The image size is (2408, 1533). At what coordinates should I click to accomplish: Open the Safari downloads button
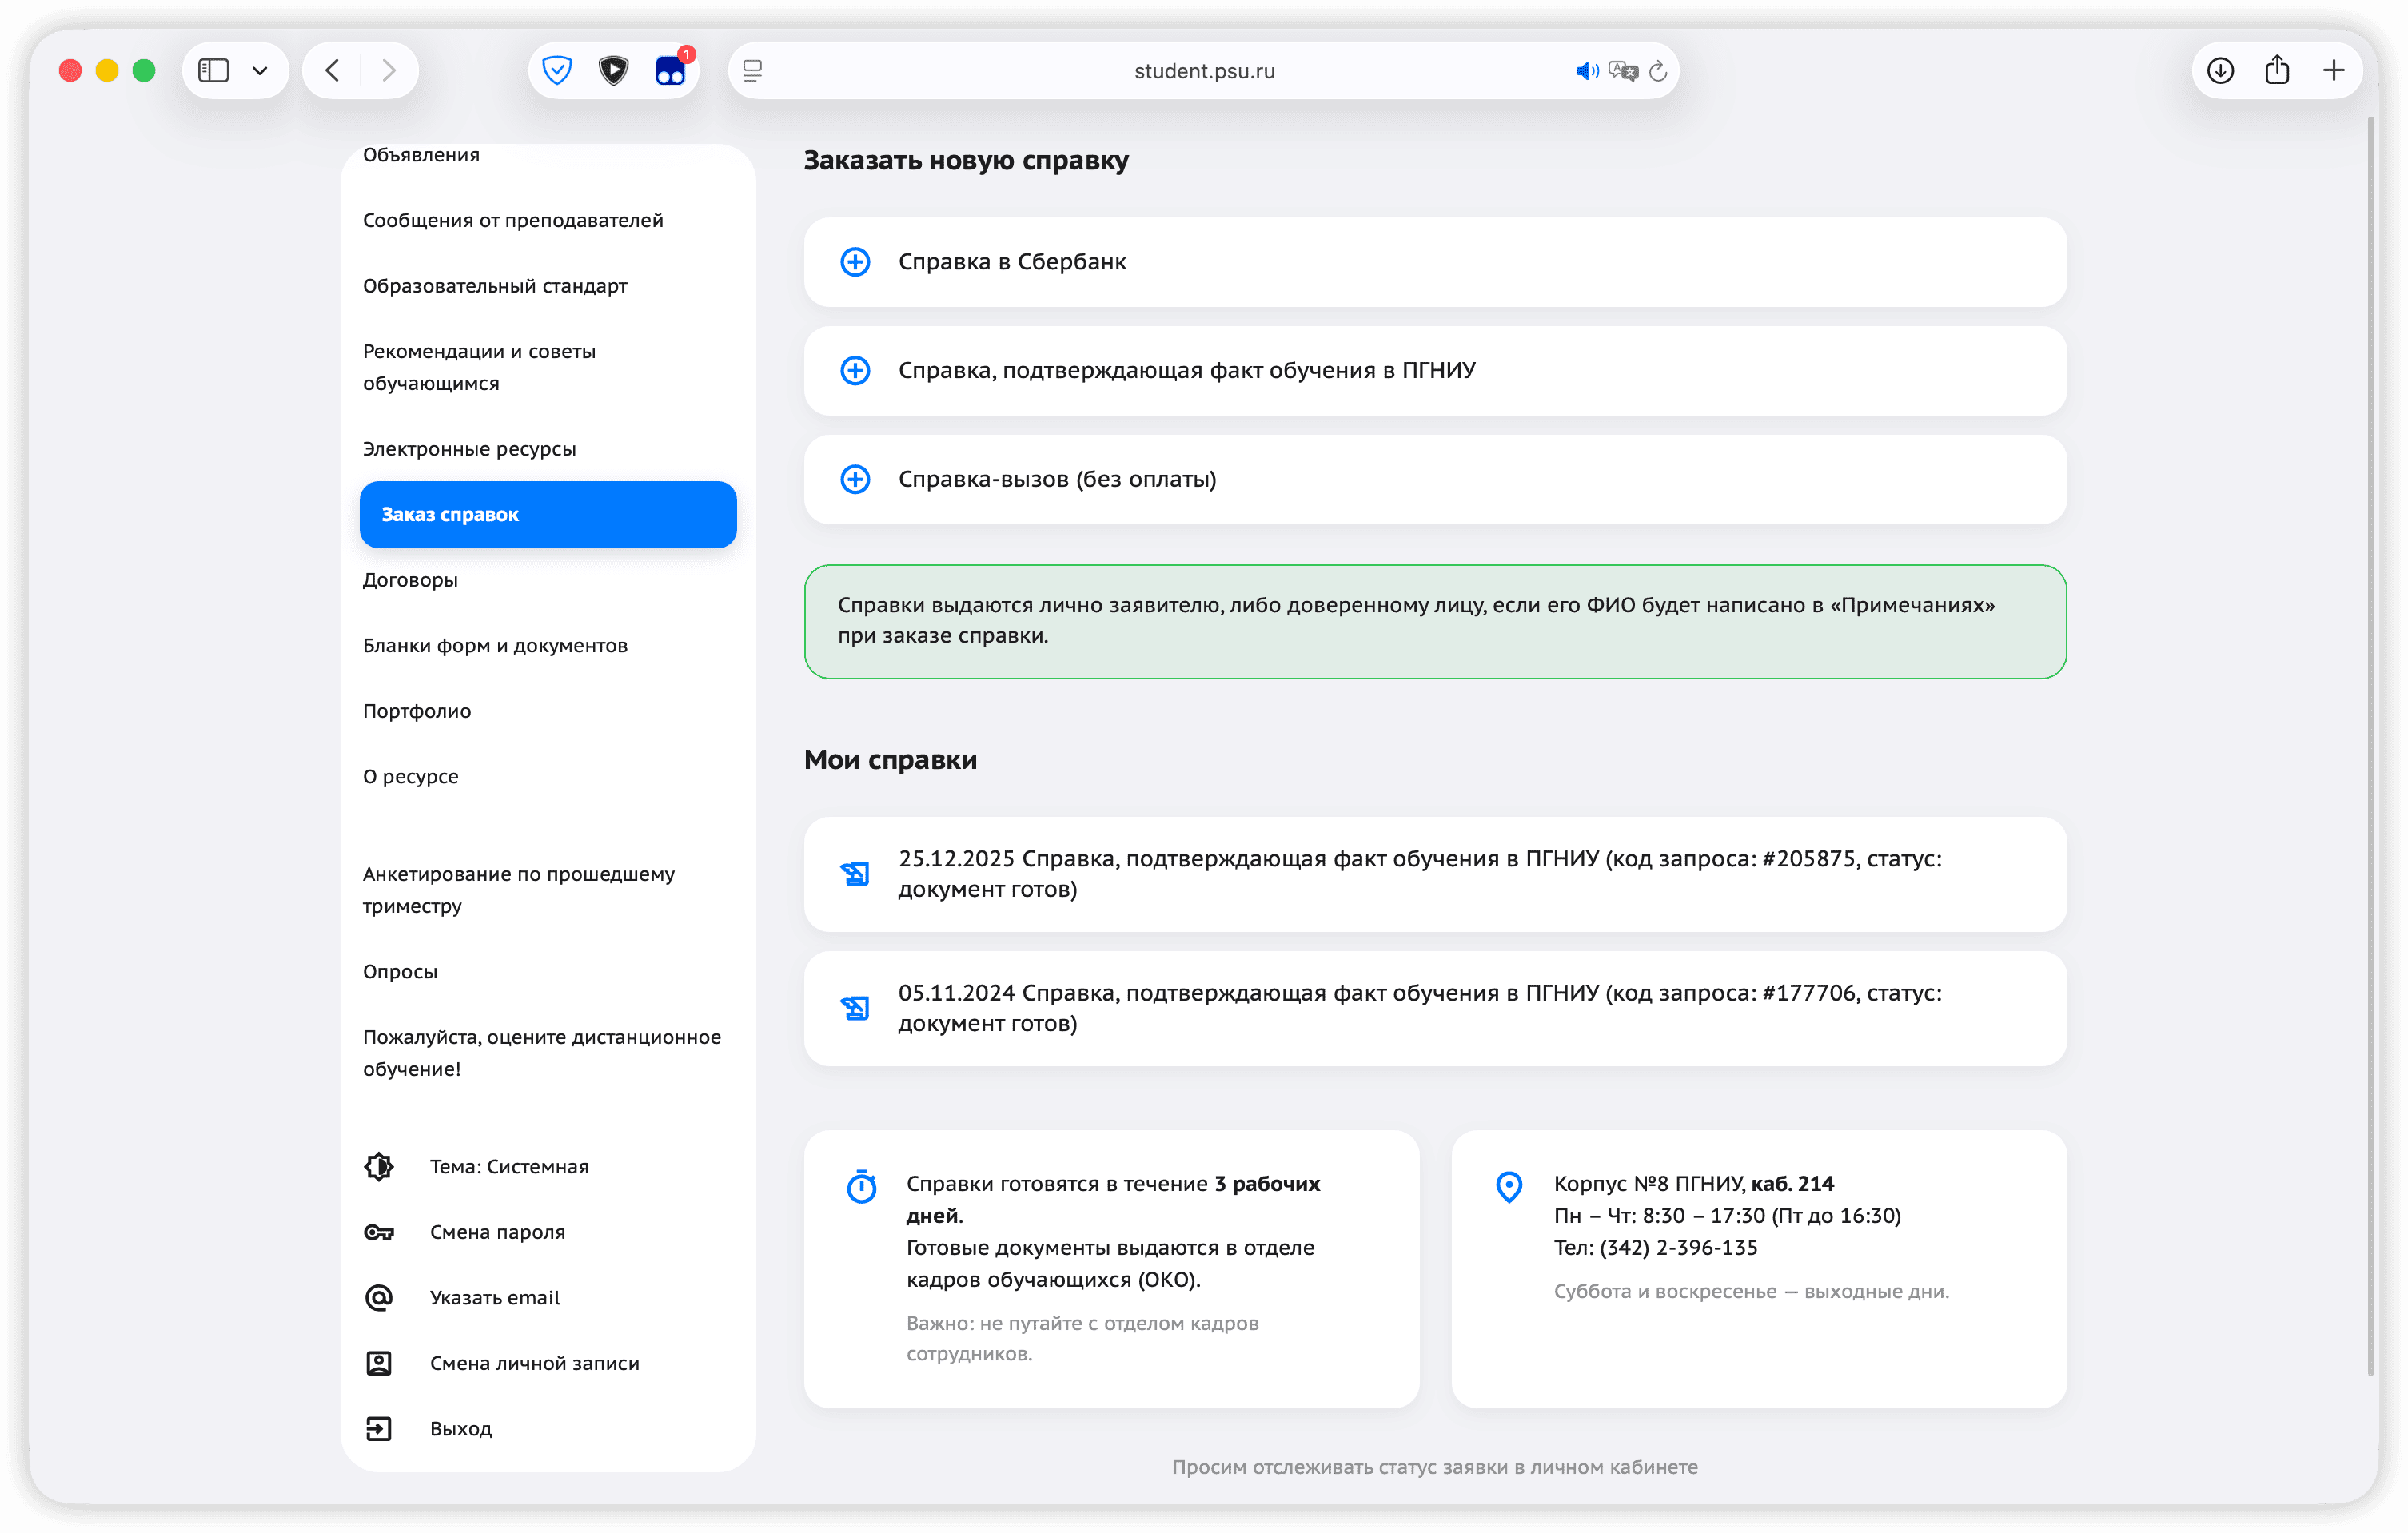click(2220, 70)
